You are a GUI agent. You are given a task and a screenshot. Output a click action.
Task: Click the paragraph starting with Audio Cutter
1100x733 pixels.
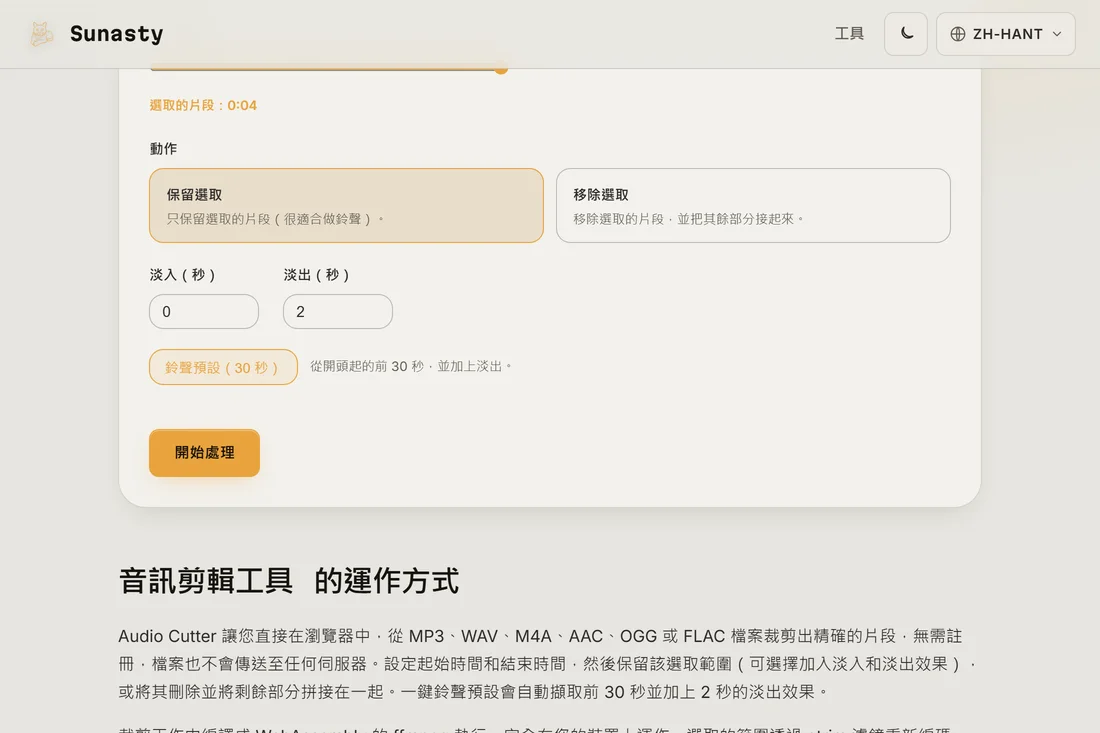pyautogui.click(x=547, y=664)
